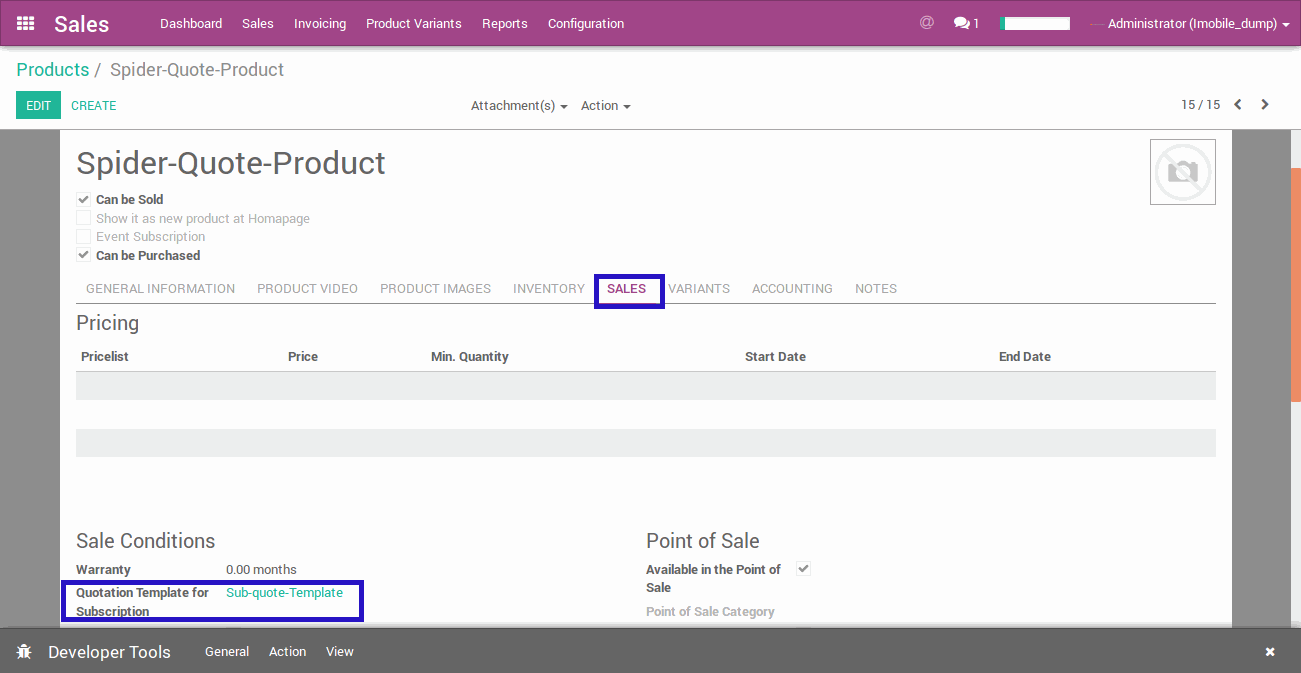1301x673 pixels.
Task: Toggle Available in the Point of Sale checkbox
Action: coord(803,569)
